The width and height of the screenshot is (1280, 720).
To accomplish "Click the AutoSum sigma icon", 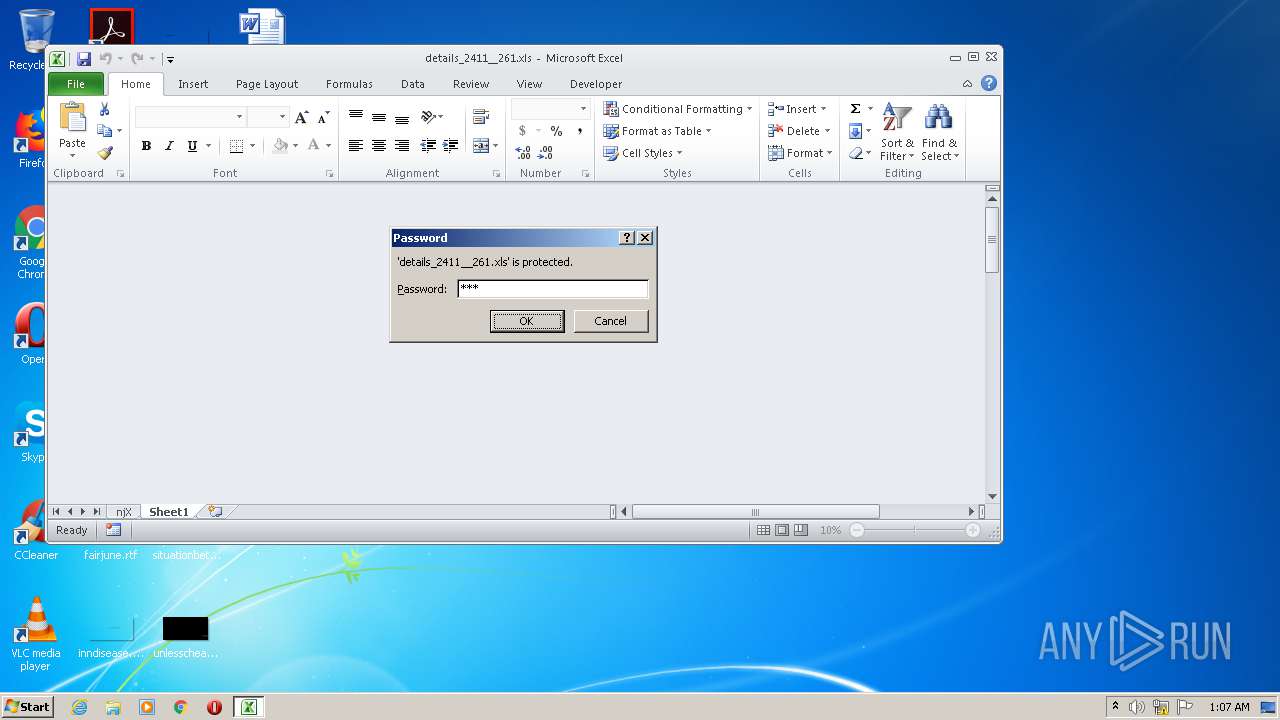I will [855, 109].
